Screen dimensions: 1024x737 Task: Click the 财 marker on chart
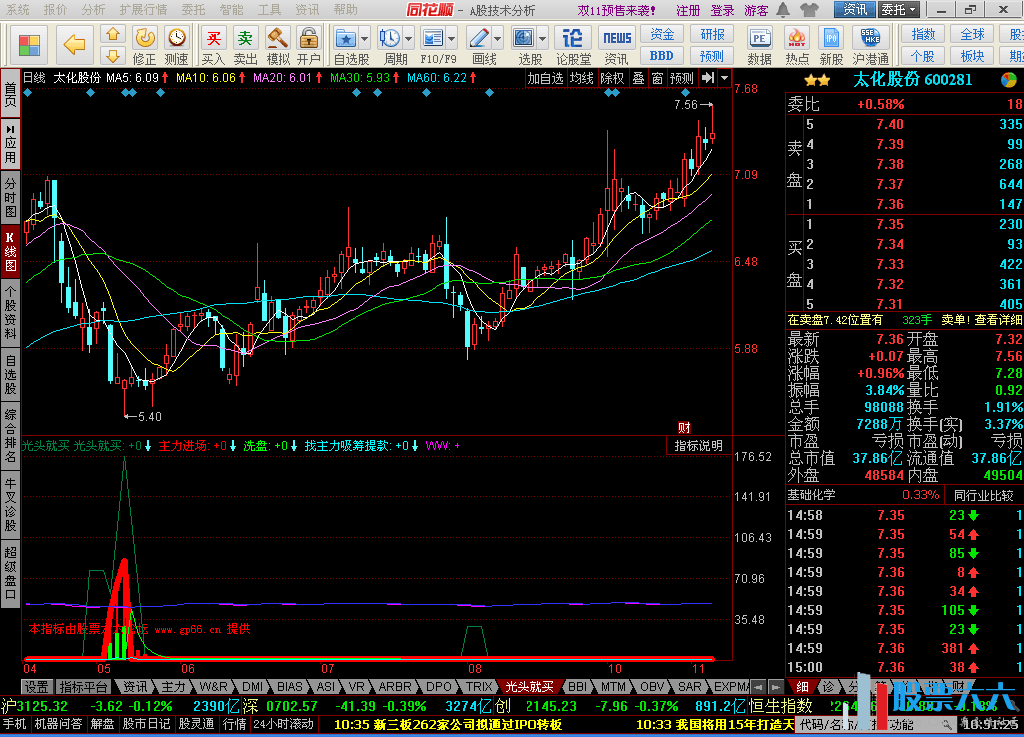(x=684, y=428)
